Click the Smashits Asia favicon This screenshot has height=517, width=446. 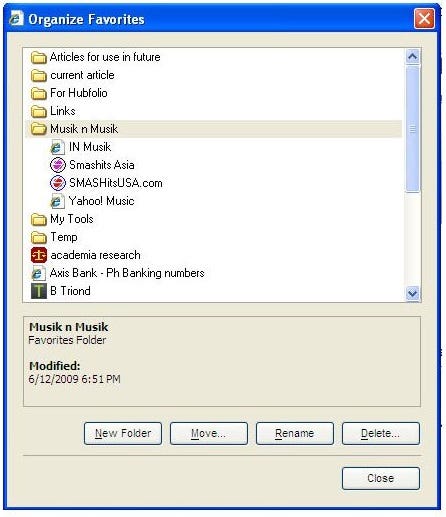click(x=58, y=165)
